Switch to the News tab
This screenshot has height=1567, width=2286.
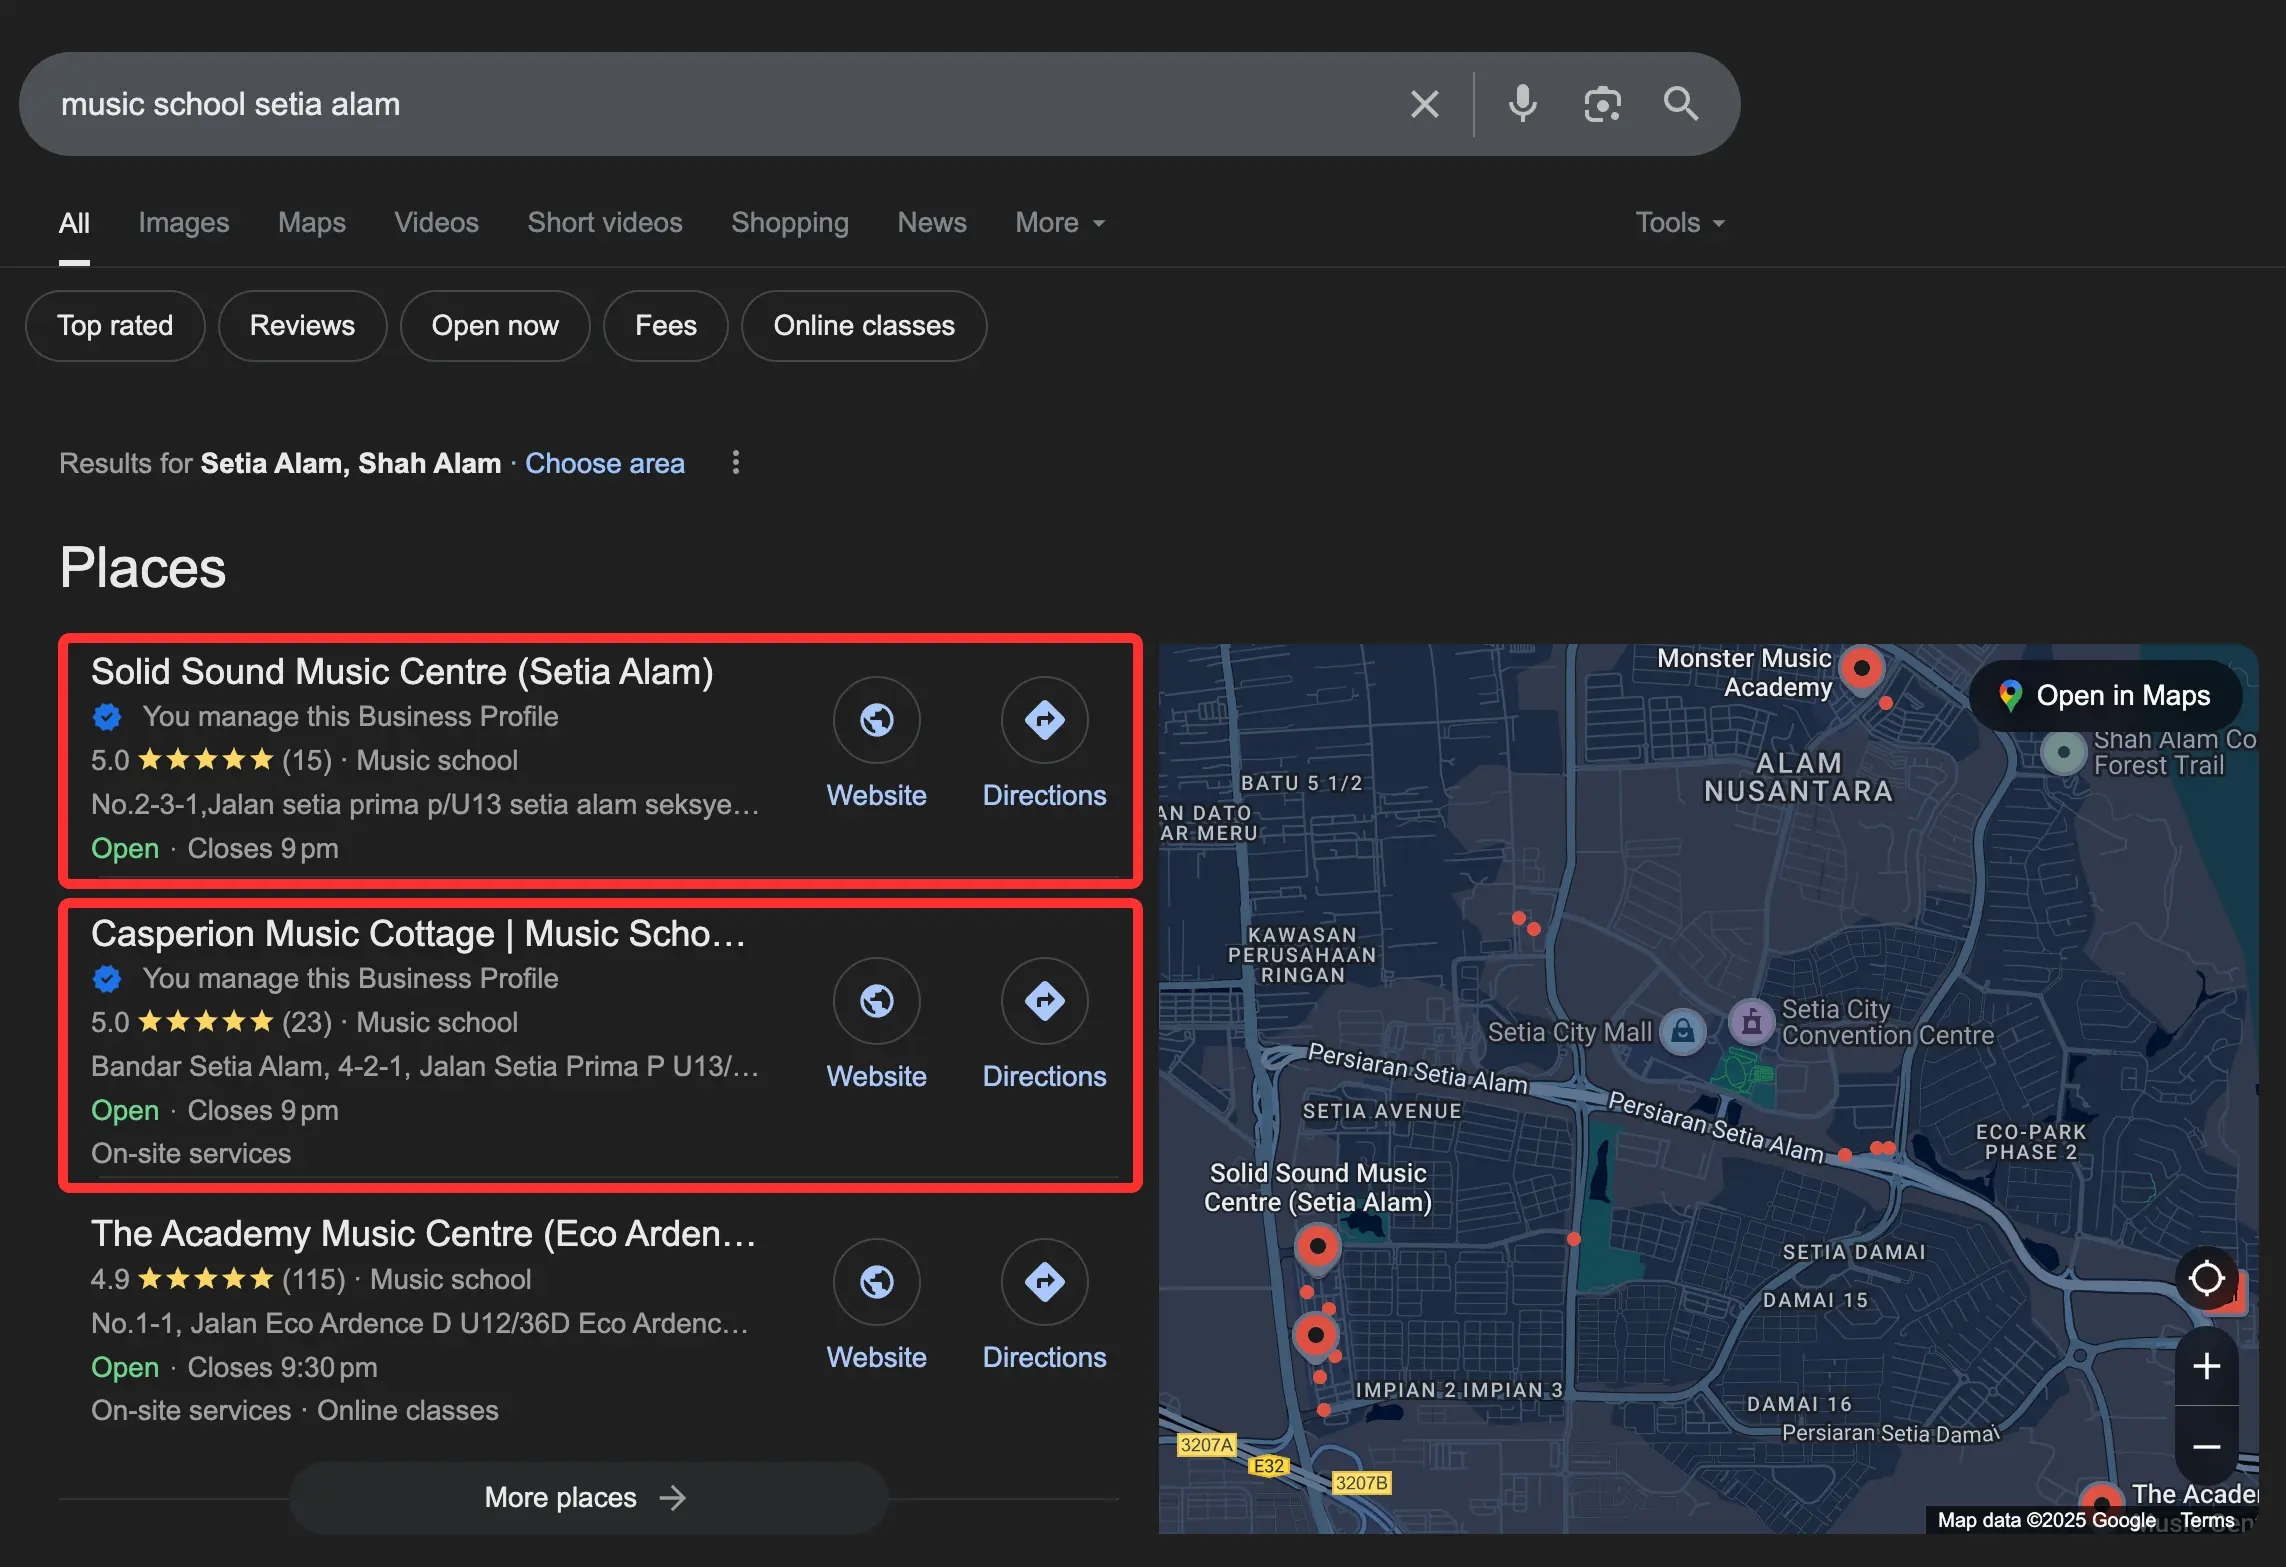[x=932, y=222]
